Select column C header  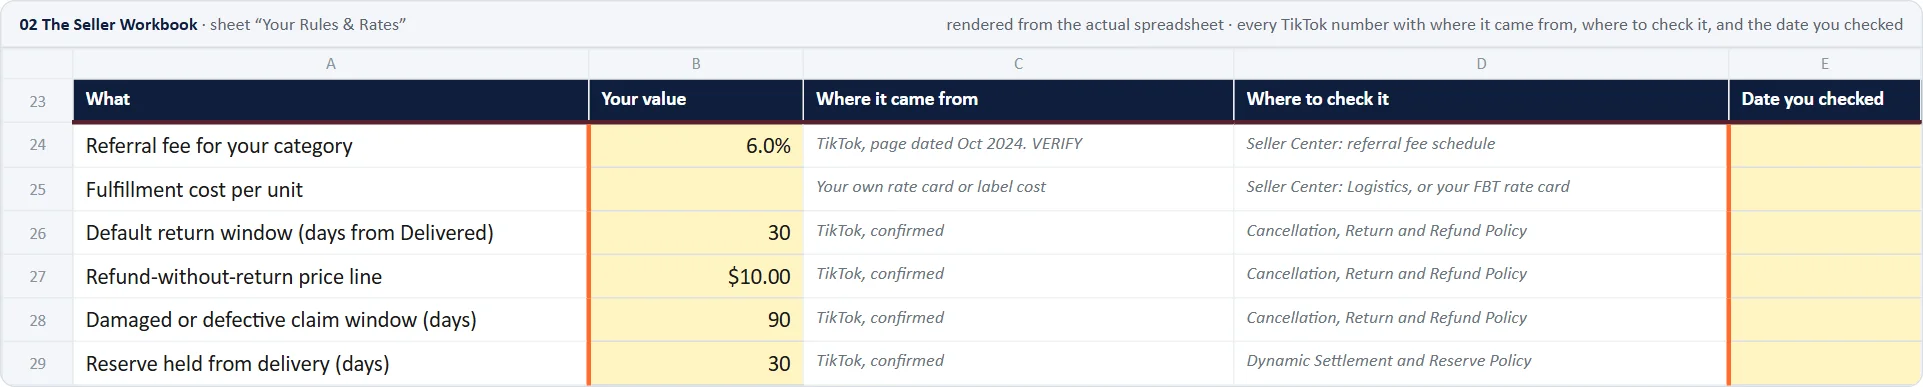point(1018,63)
